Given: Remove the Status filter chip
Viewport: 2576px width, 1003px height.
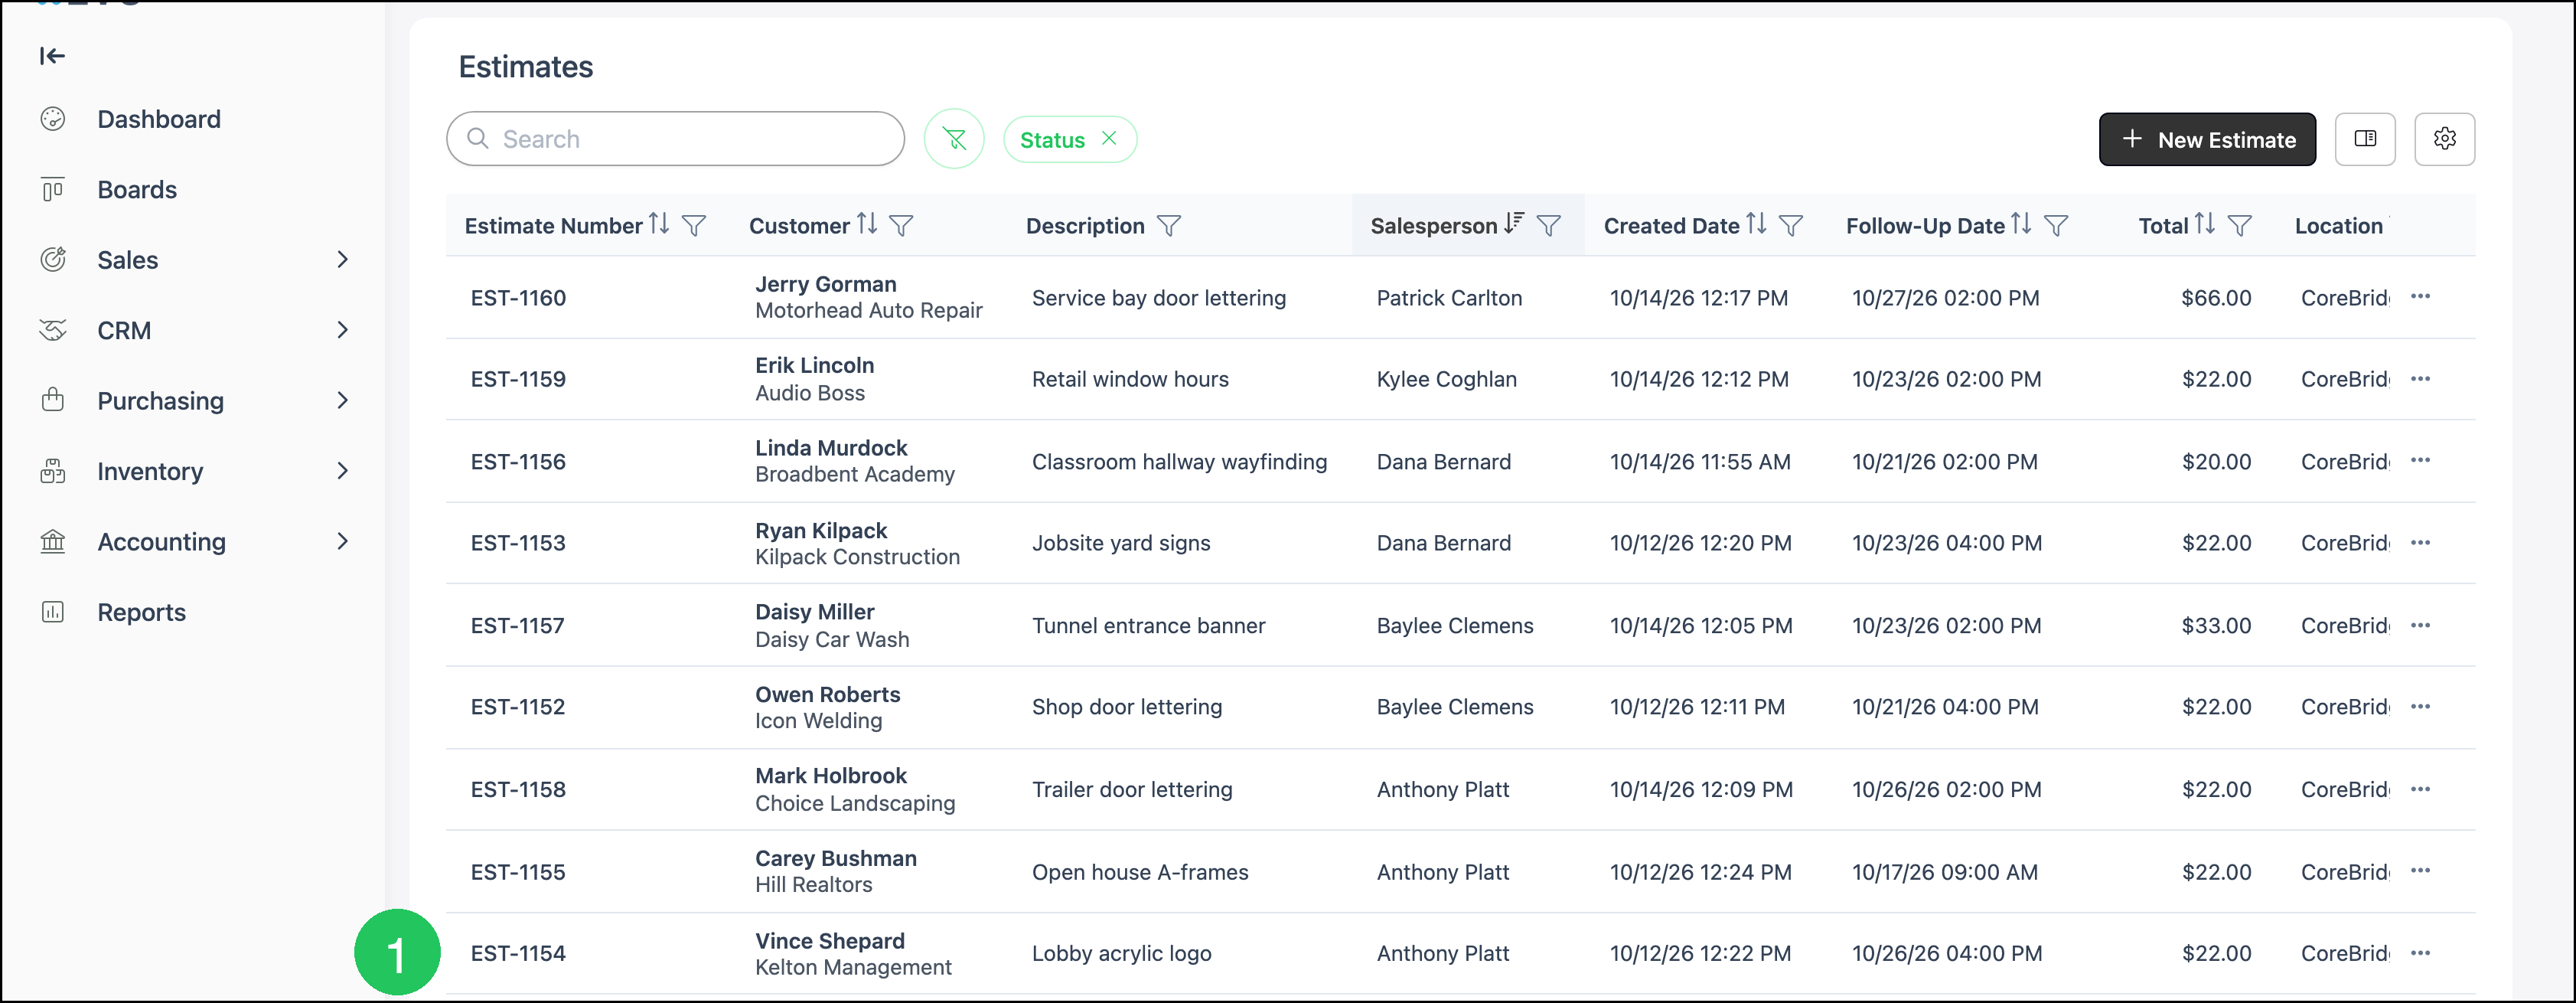Looking at the screenshot, I should pyautogui.click(x=1109, y=139).
